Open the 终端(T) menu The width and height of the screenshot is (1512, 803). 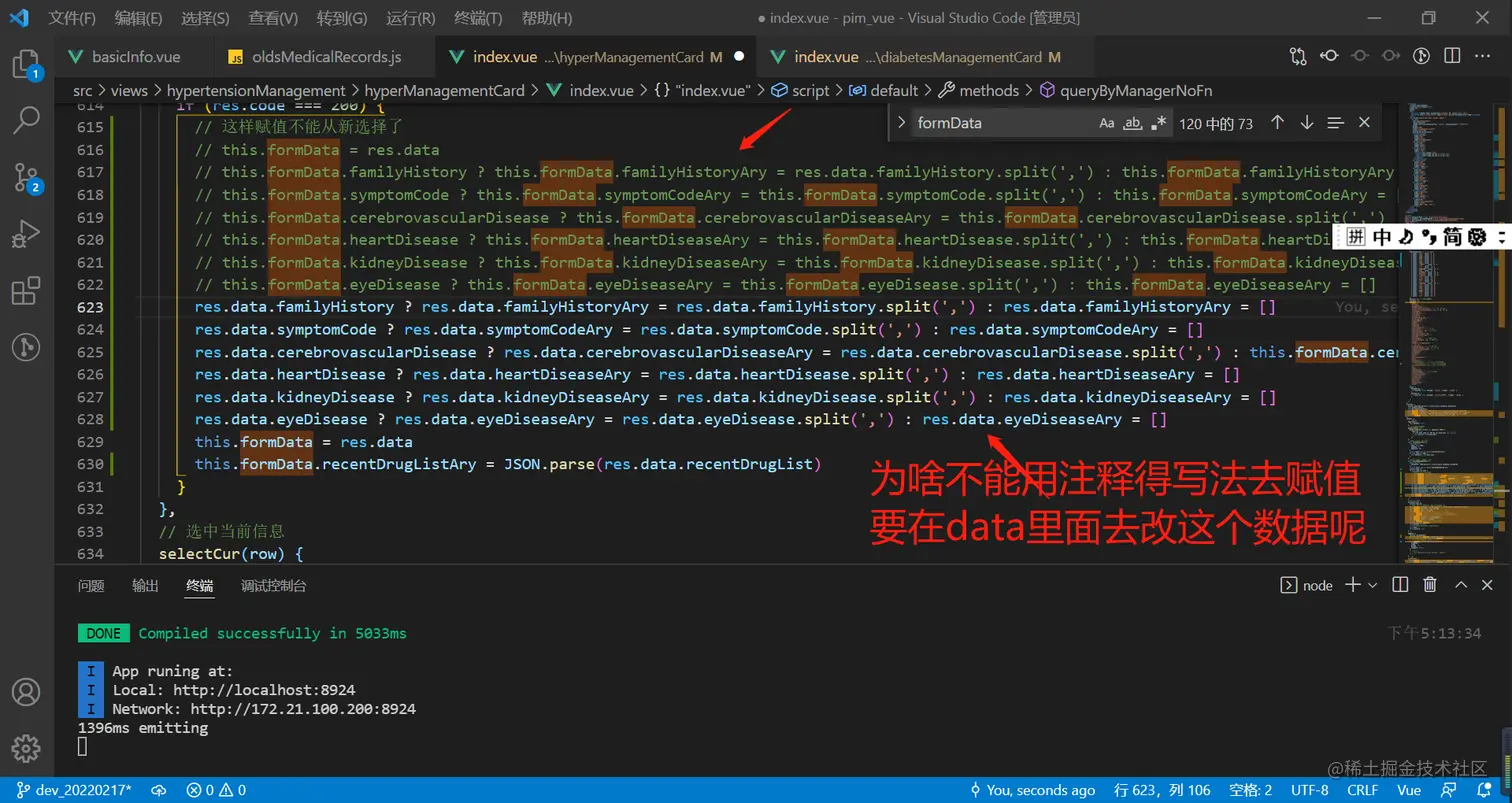coord(478,18)
